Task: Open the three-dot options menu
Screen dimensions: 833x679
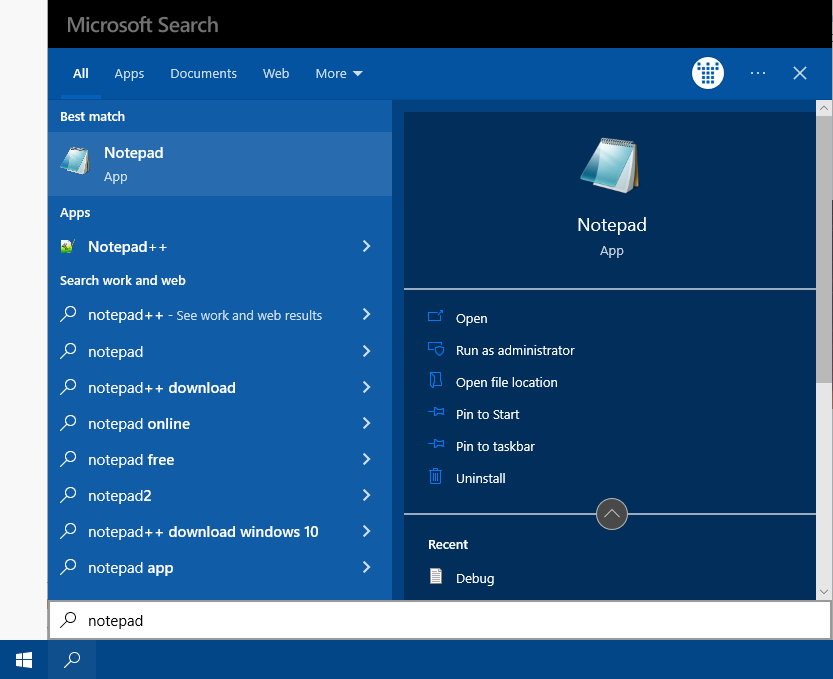Action: 758,73
